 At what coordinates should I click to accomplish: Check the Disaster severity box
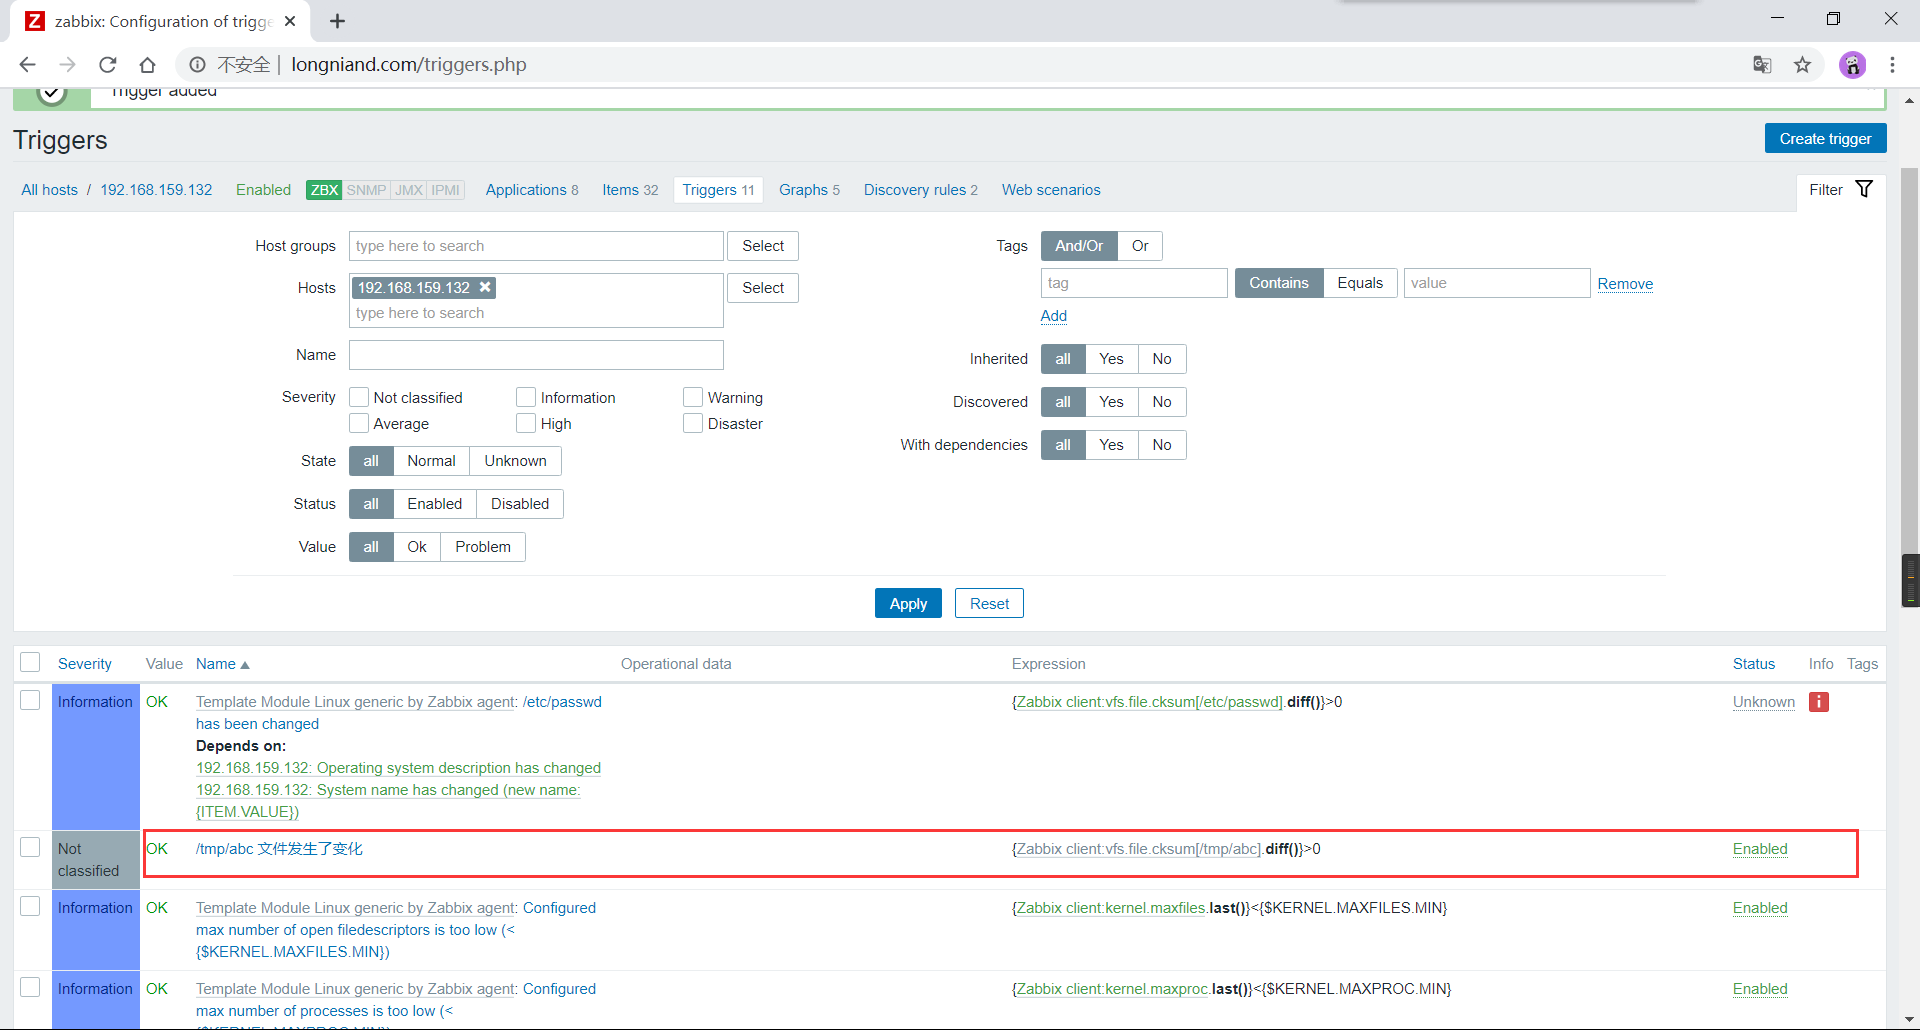click(693, 423)
